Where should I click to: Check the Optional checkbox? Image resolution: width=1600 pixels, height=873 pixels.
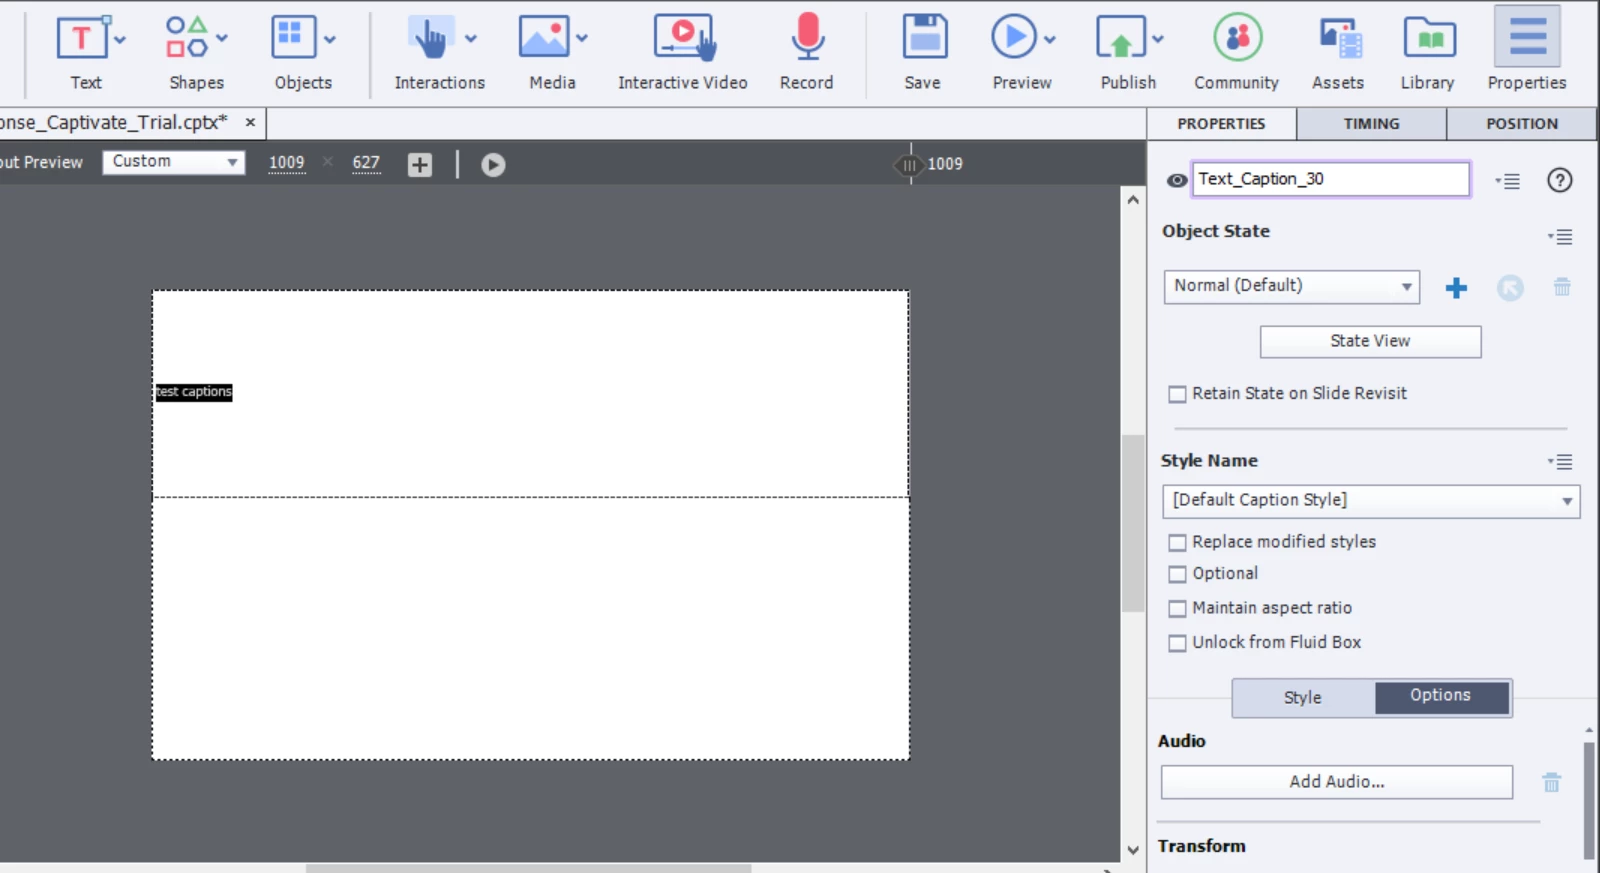coord(1177,574)
